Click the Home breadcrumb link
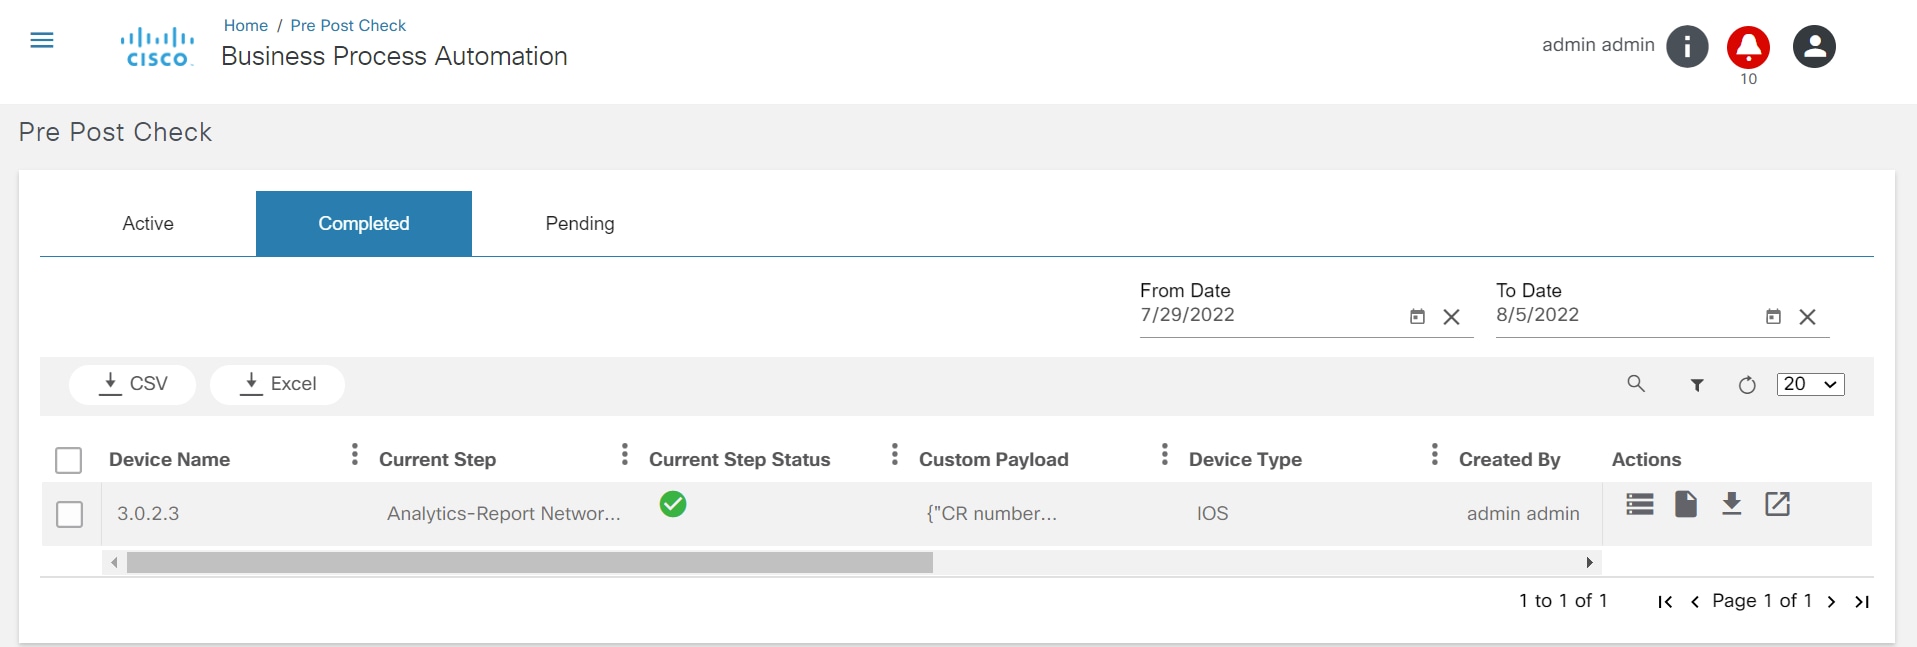The width and height of the screenshot is (1917, 647). point(246,26)
